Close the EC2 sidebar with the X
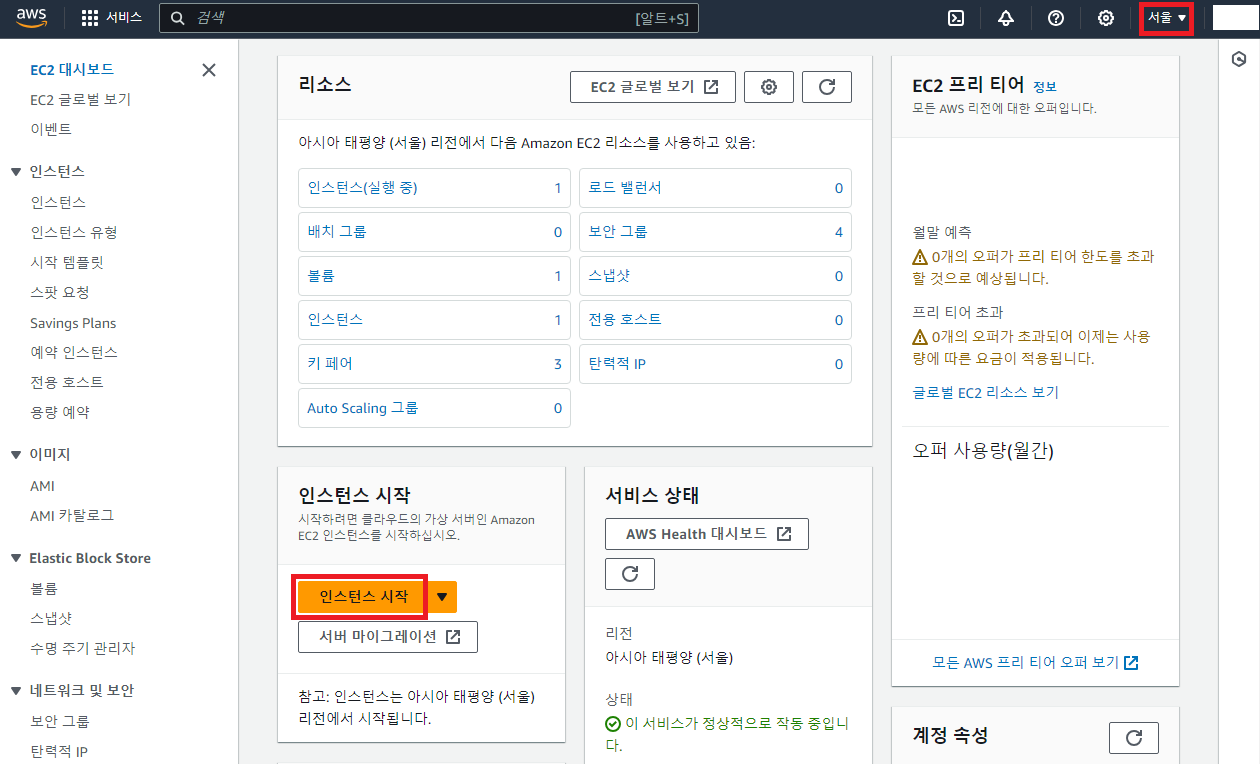 [x=209, y=70]
